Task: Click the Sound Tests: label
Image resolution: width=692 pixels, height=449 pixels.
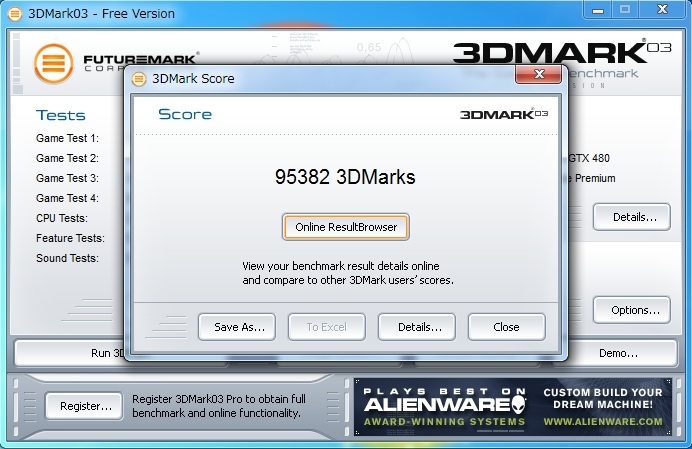Action: [67, 258]
